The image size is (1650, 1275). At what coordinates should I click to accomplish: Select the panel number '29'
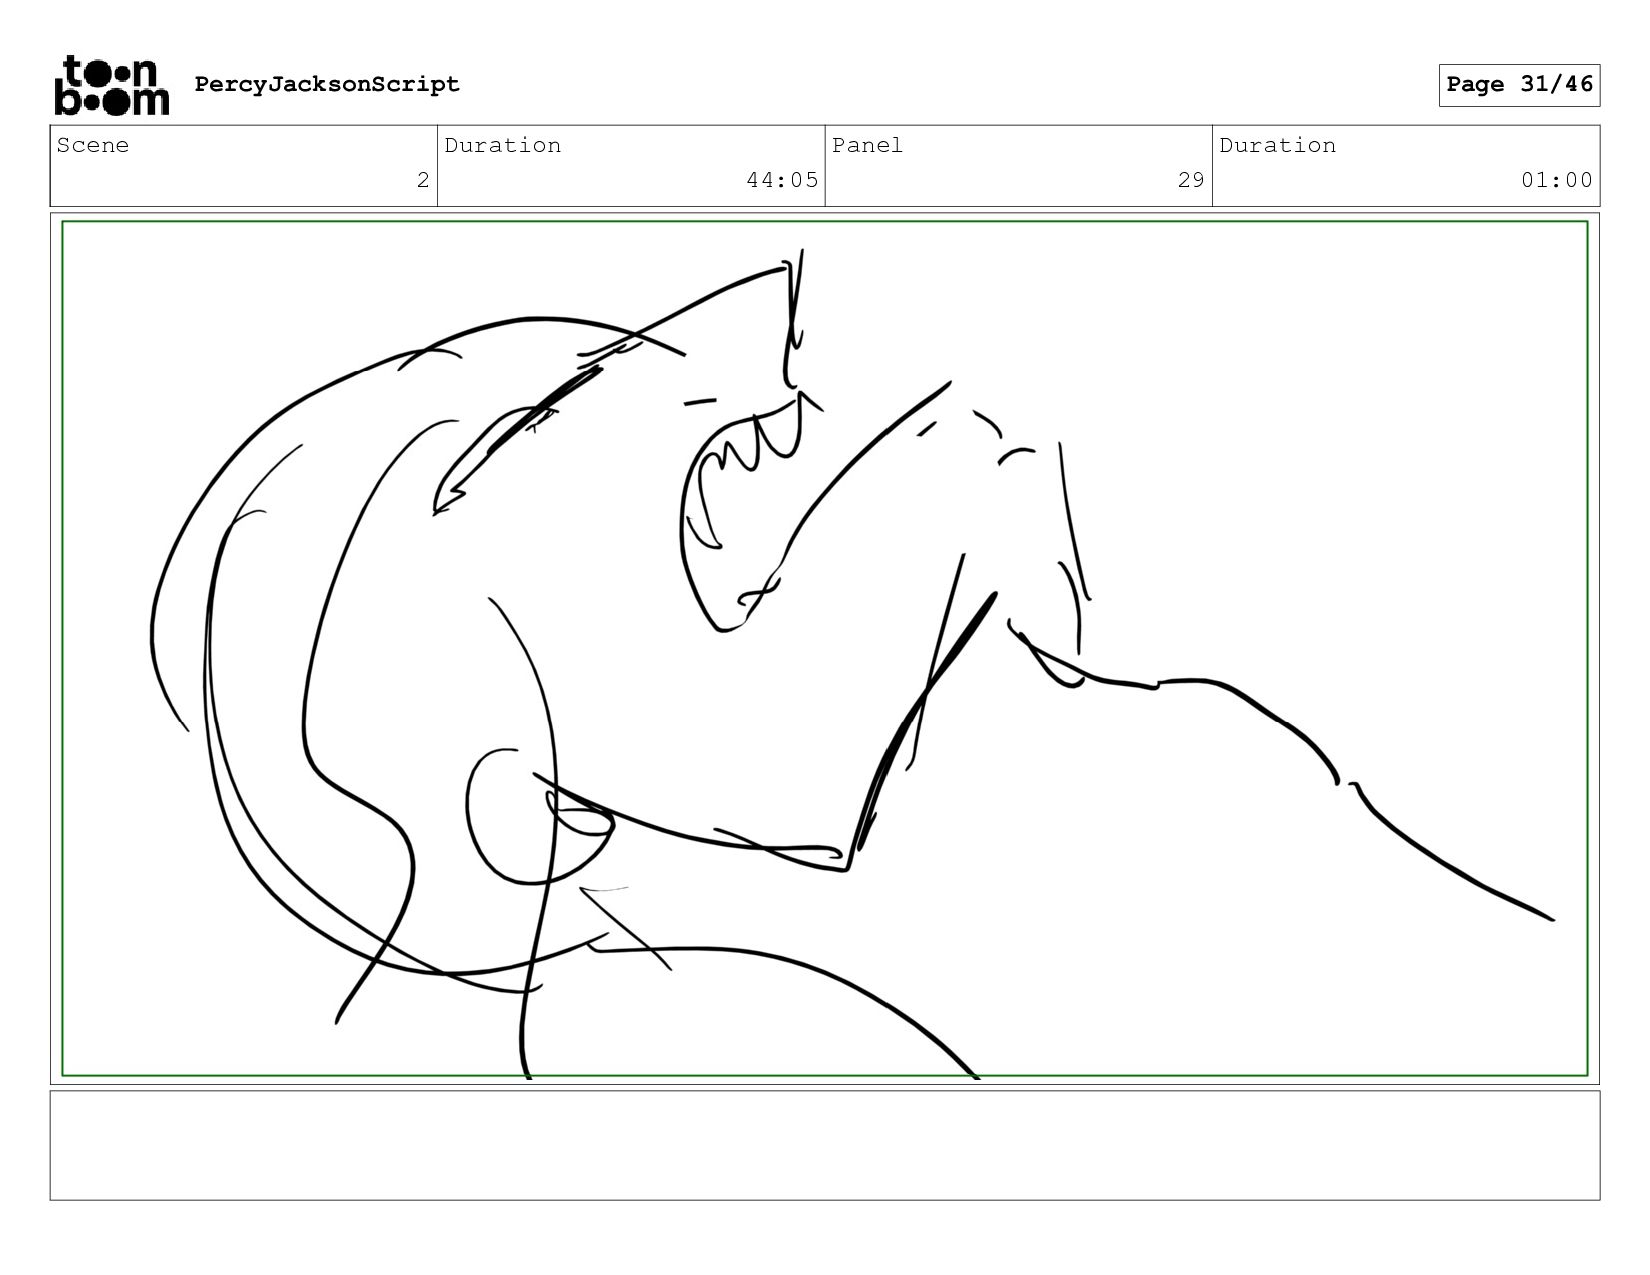click(x=1191, y=180)
